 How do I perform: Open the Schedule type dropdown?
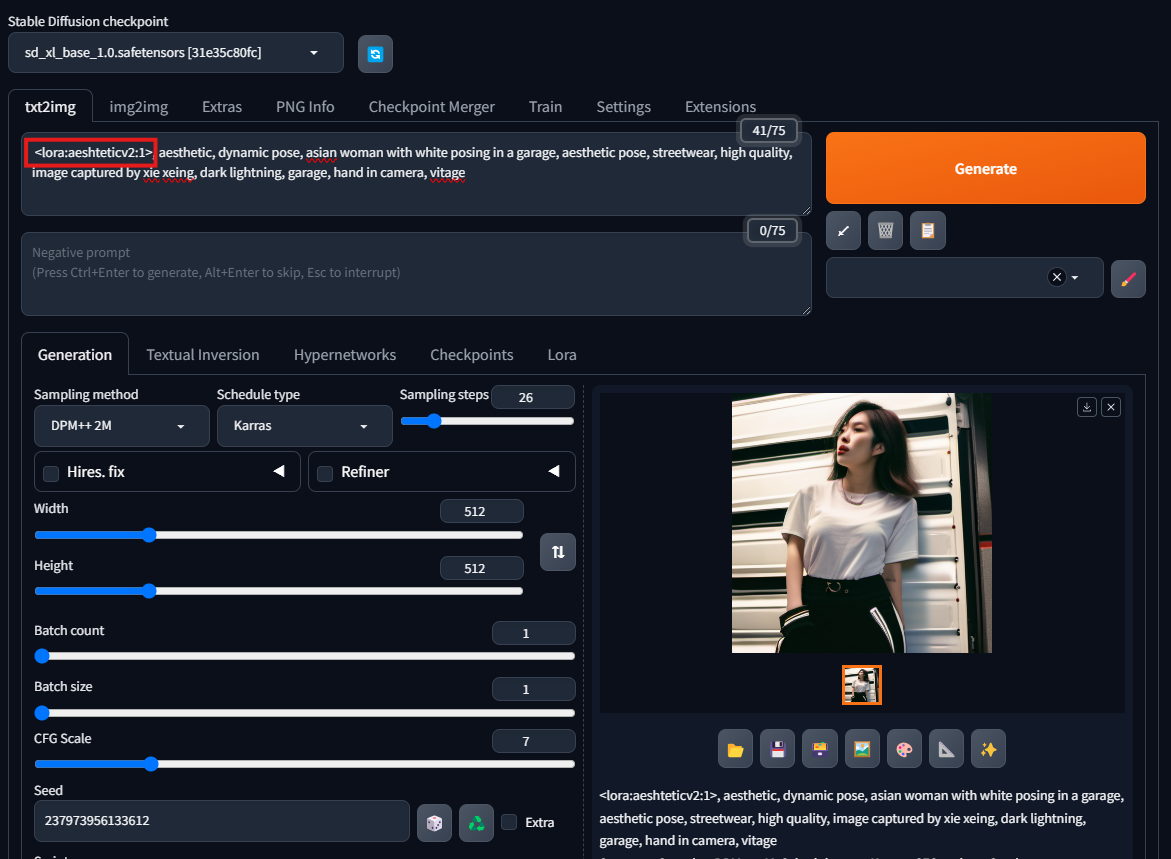tap(305, 426)
